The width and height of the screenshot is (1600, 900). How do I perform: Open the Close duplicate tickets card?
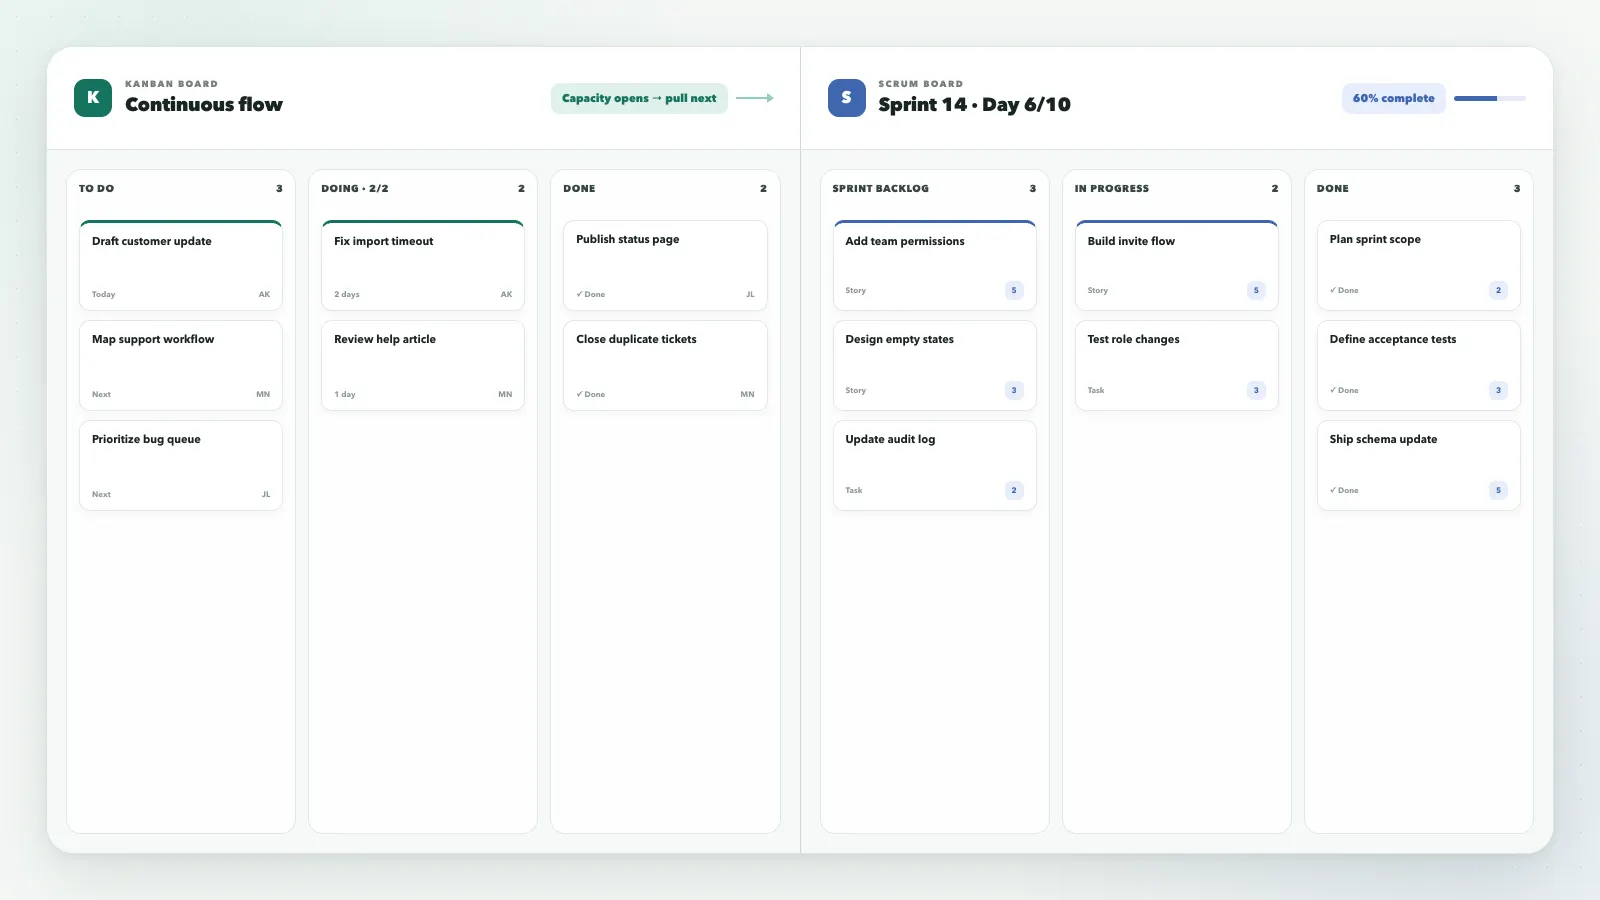[665, 365]
